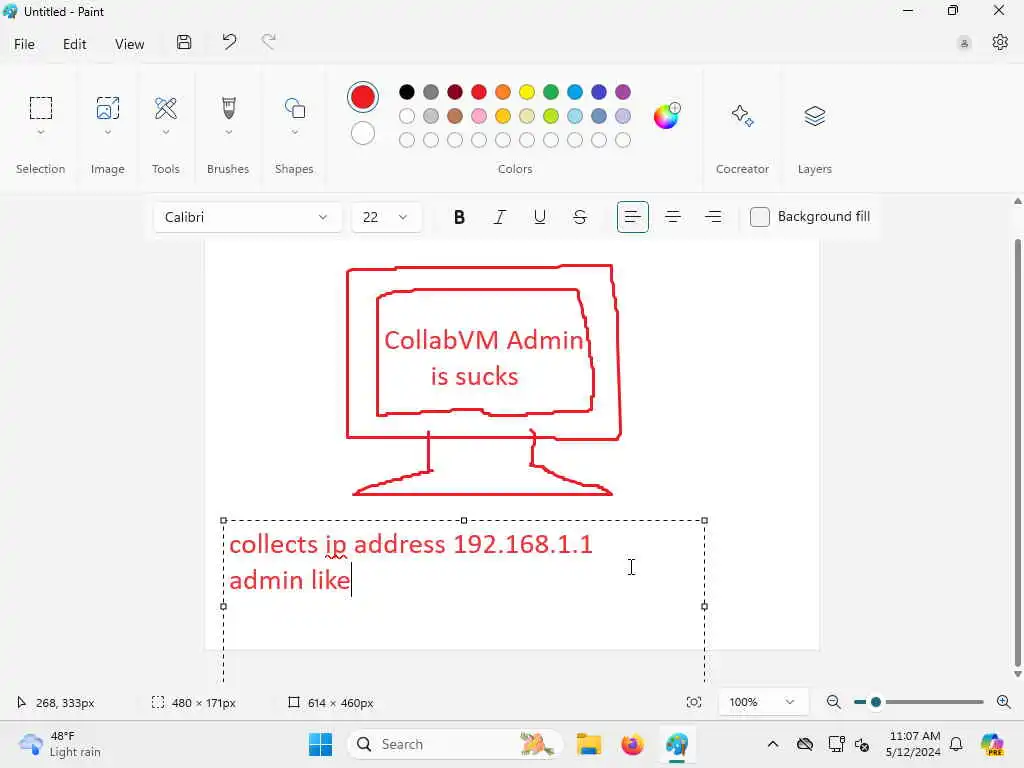1024x768 pixels.
Task: Open the Edit colors wheel
Action: click(x=667, y=116)
